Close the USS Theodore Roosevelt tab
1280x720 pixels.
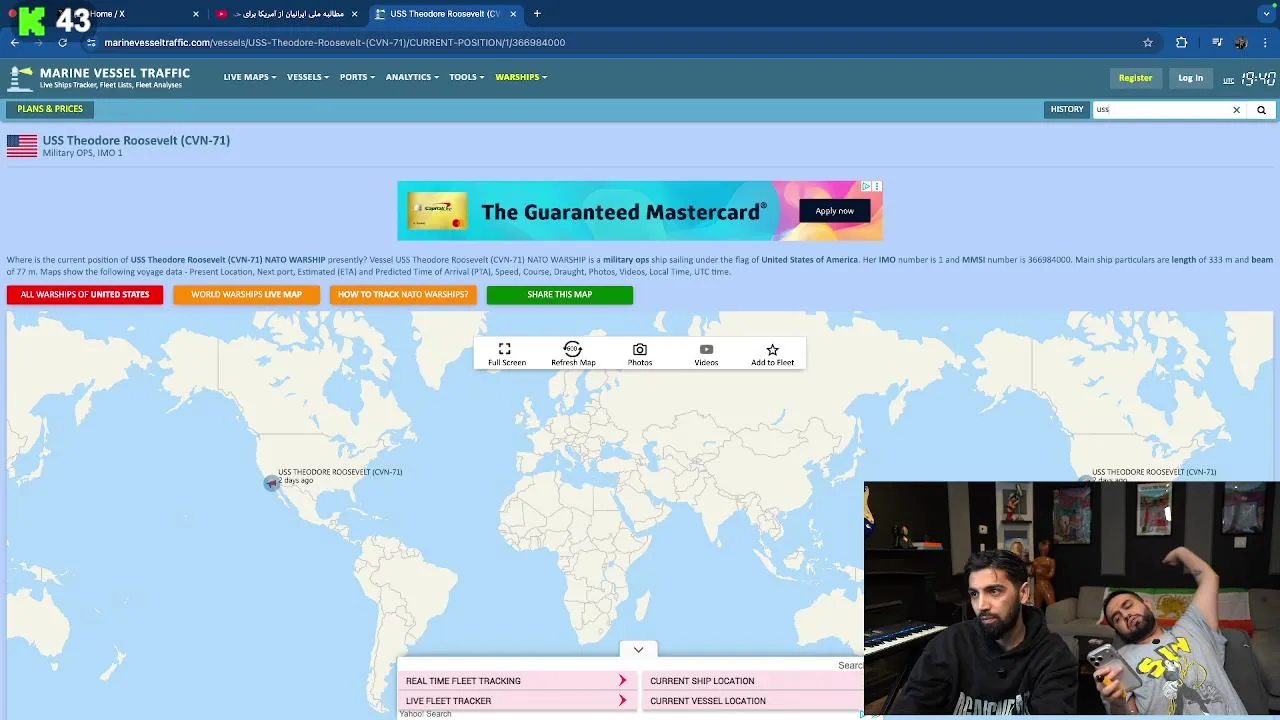pyautogui.click(x=512, y=14)
